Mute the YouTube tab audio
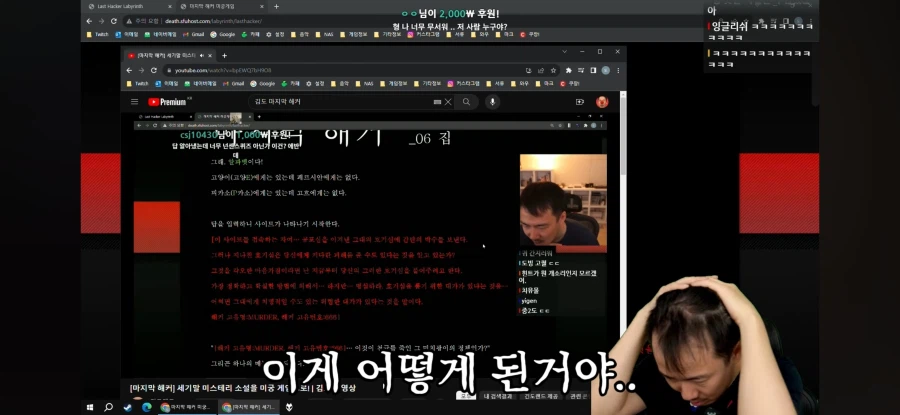This screenshot has width=900, height=415. (x=201, y=56)
